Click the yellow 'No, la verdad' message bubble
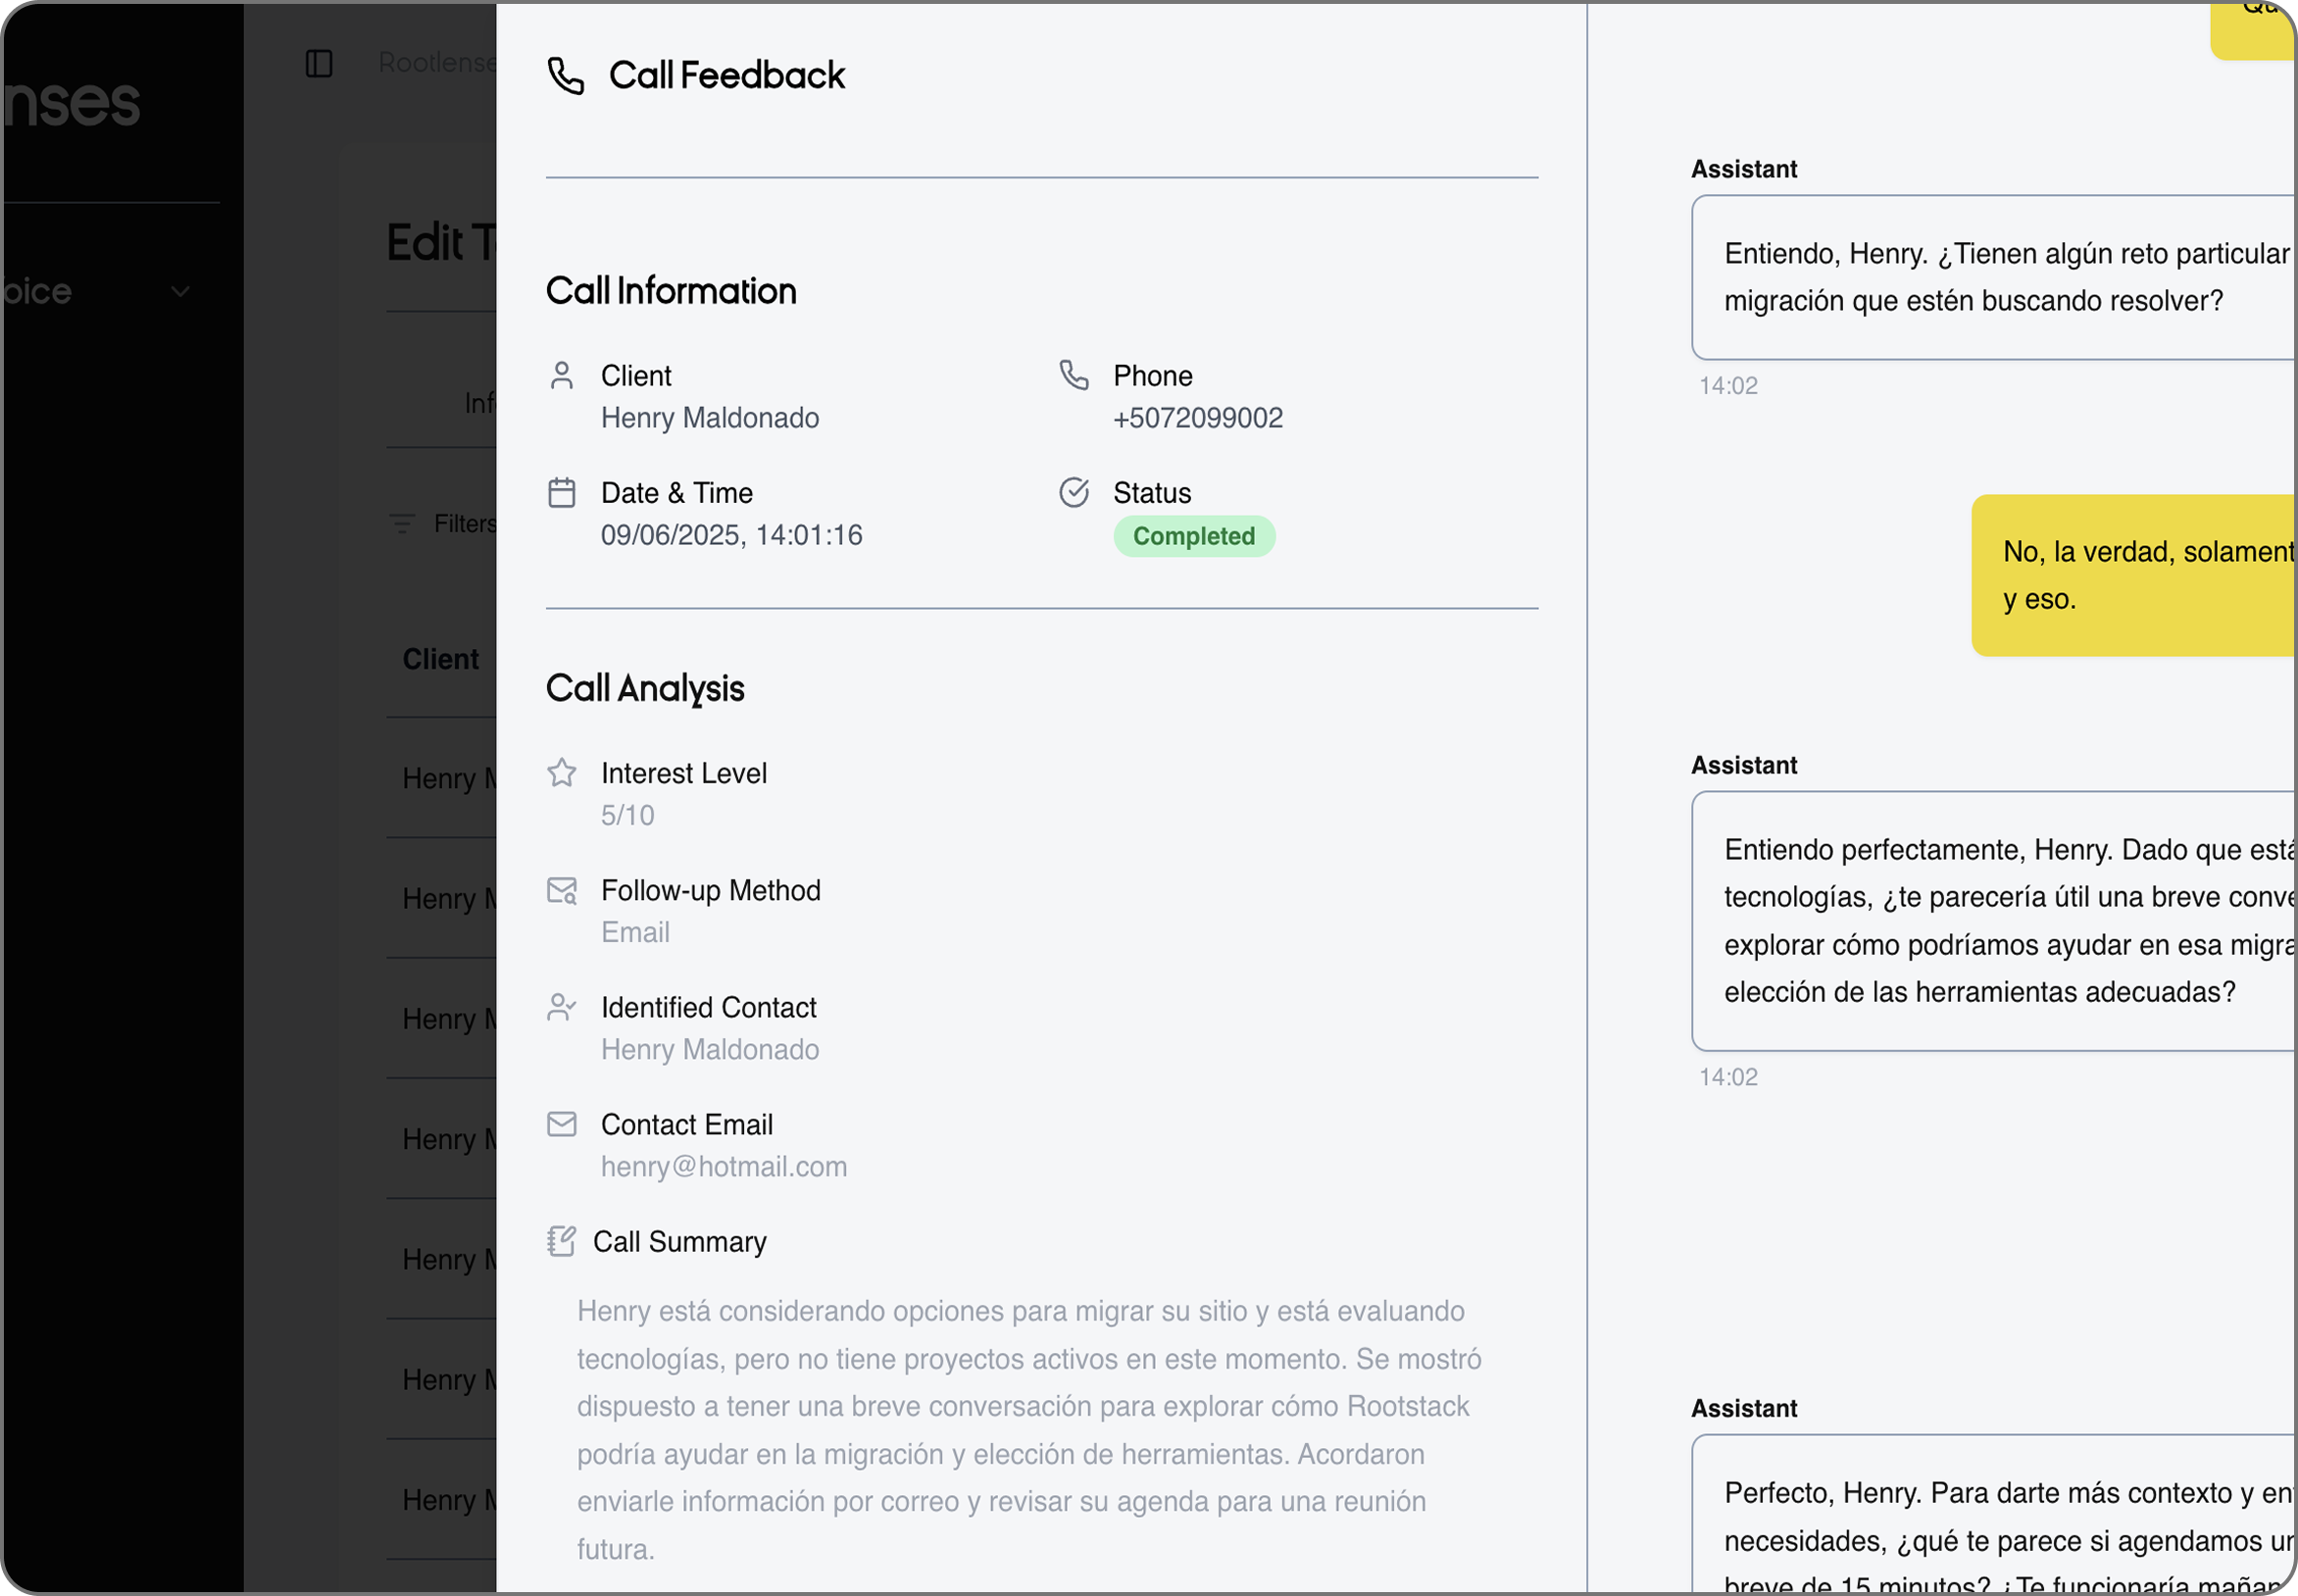The image size is (2298, 1596). tap(2134, 576)
